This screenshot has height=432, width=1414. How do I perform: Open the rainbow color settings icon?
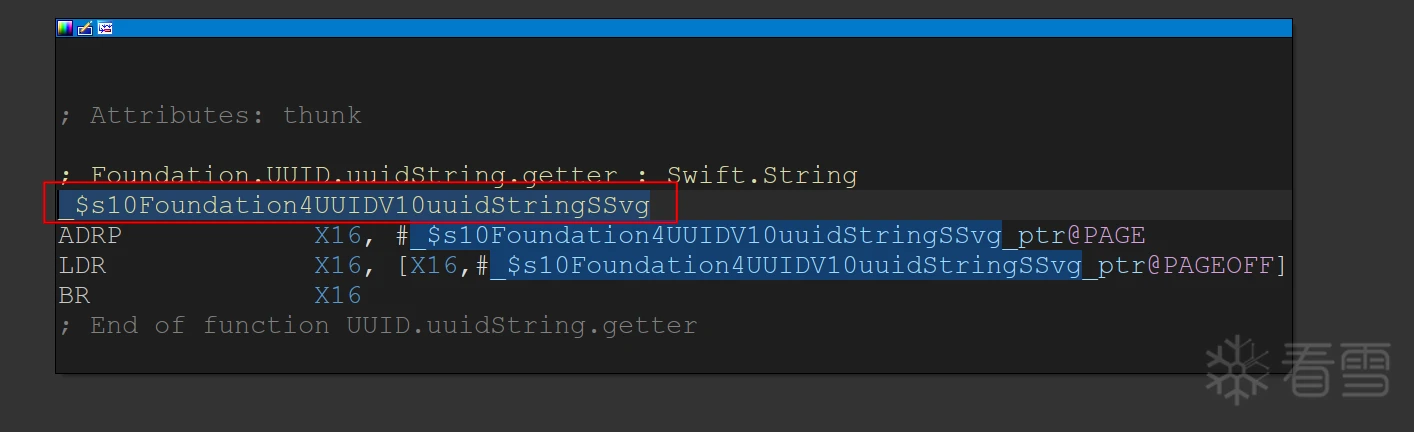[x=65, y=28]
